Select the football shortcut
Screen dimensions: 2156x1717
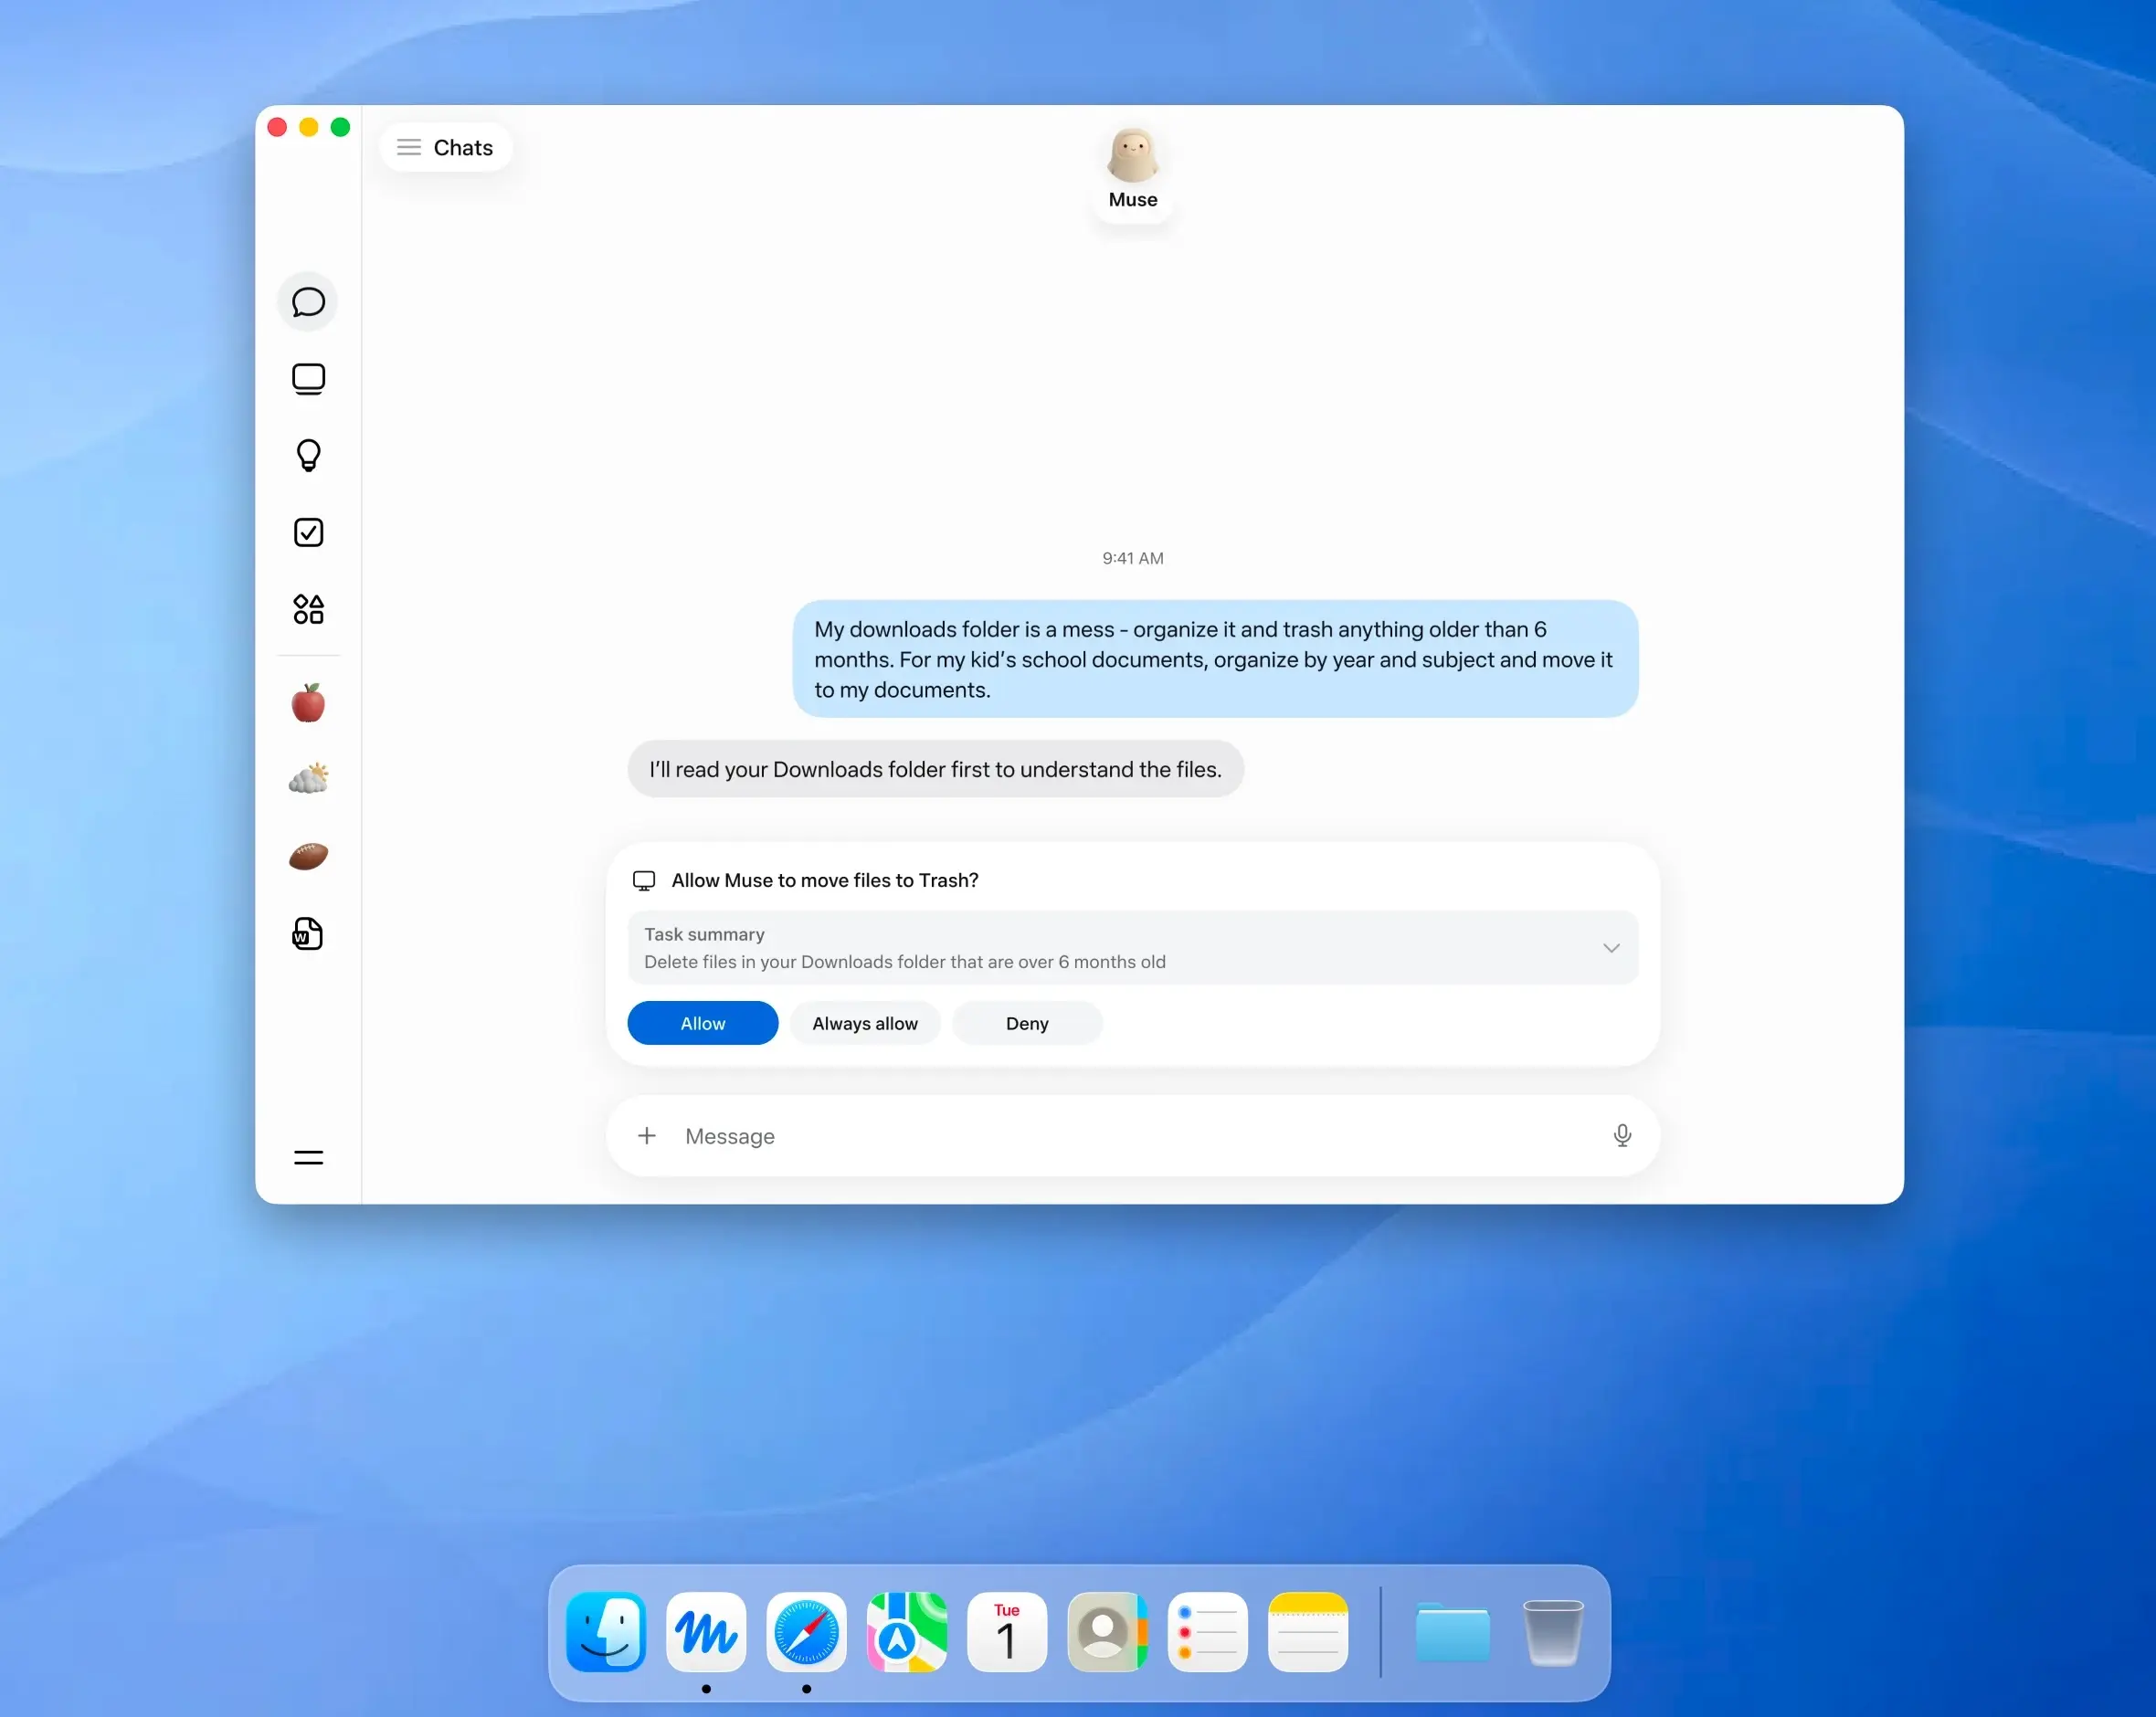[x=308, y=857]
